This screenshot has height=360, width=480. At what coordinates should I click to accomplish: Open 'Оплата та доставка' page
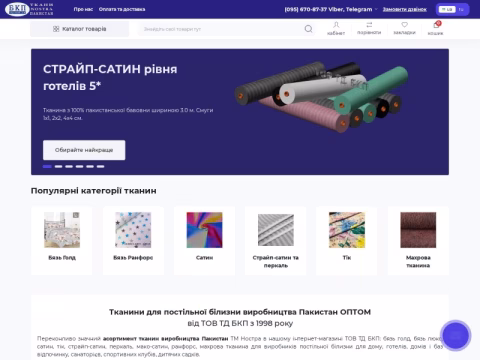pos(122,9)
